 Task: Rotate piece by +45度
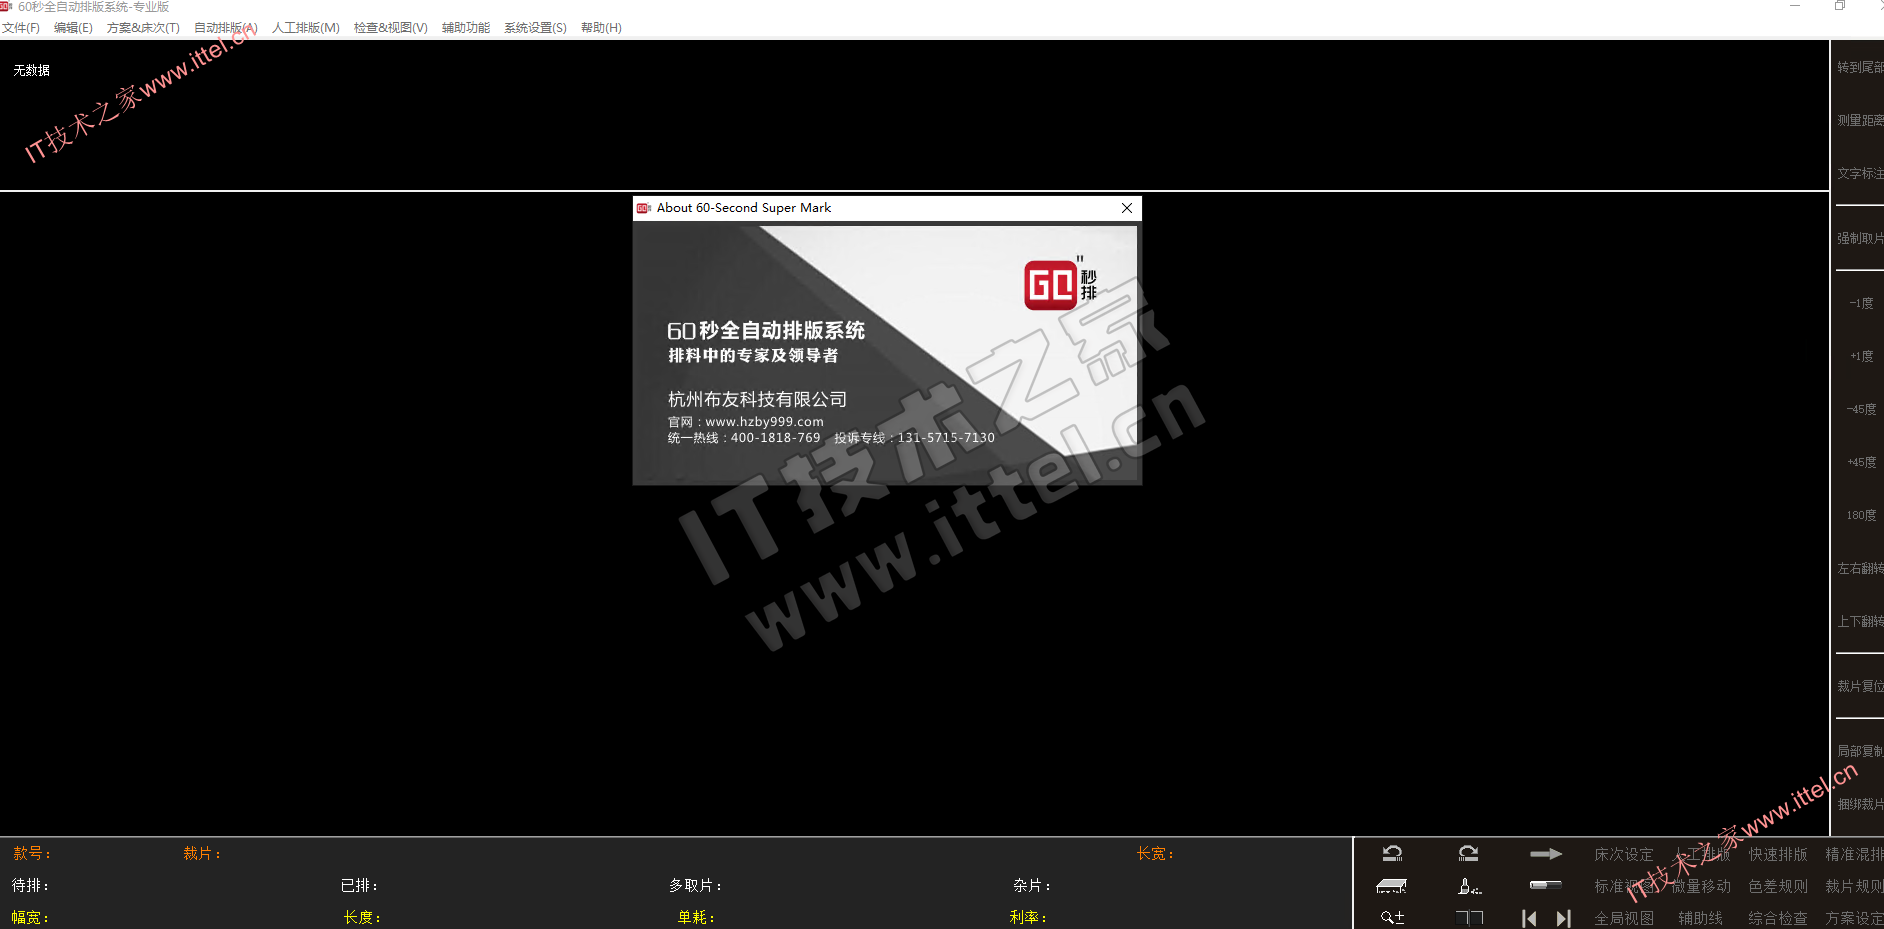(x=1861, y=462)
